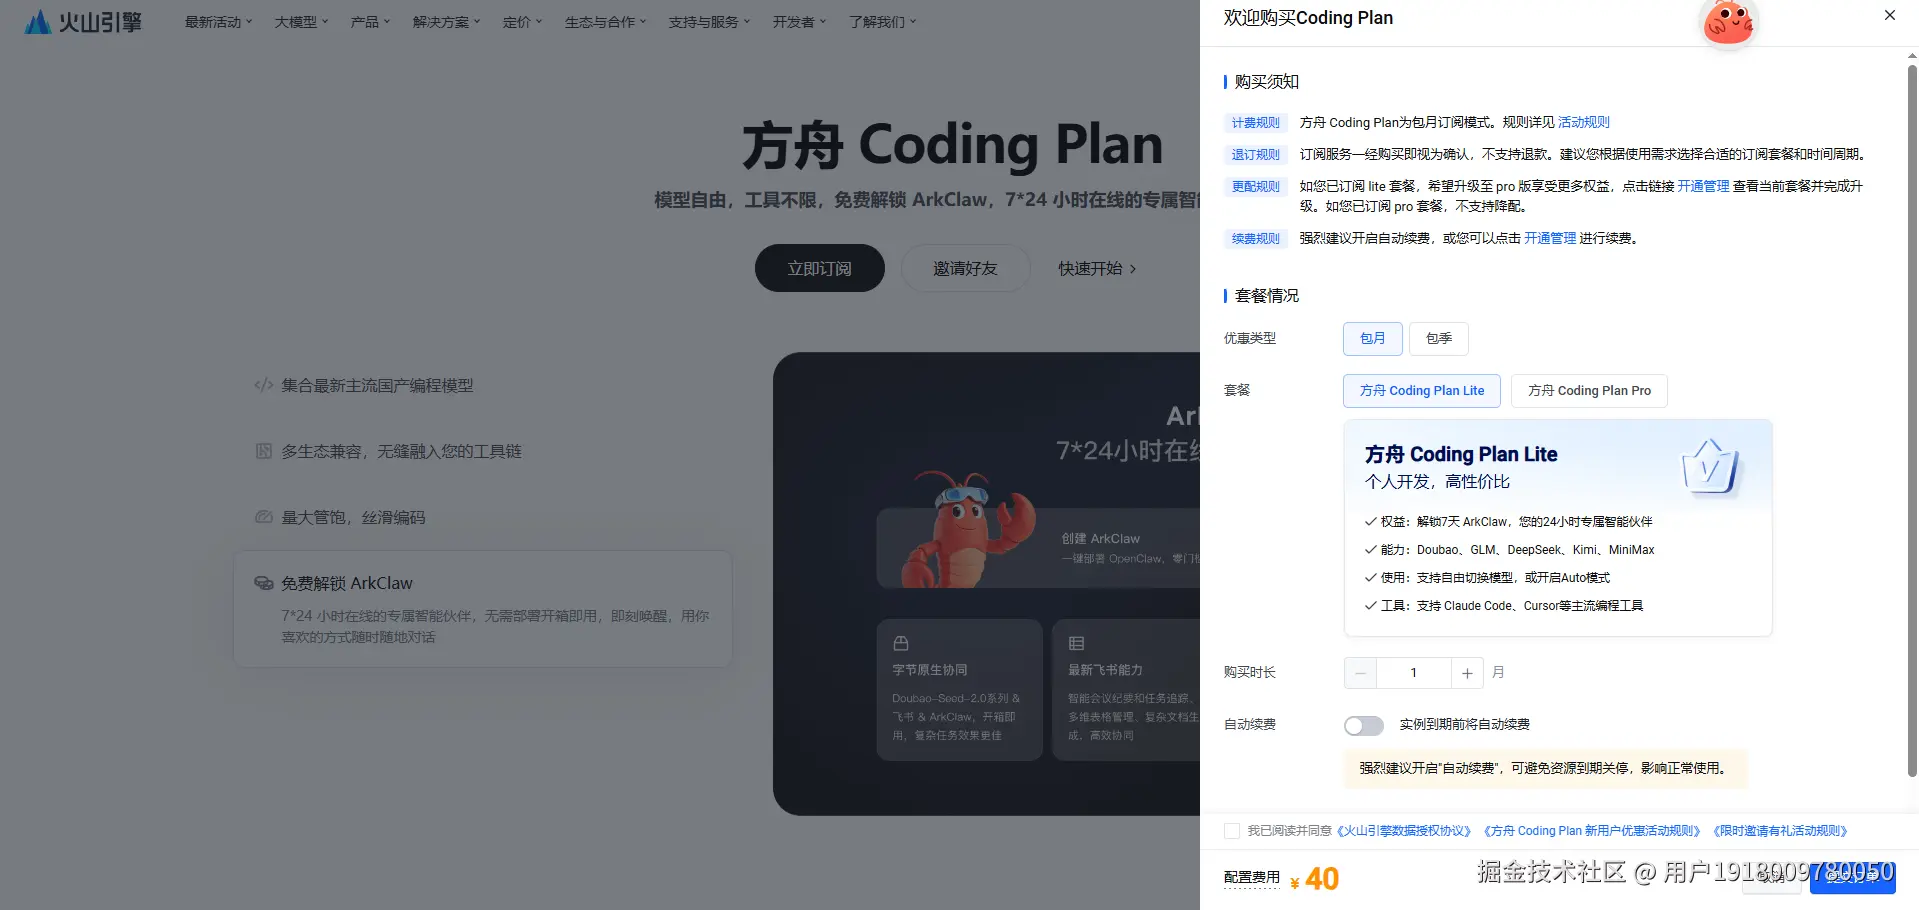The image size is (1919, 910).
Task: Expand the 生态与合作 navigation menu
Action: tap(605, 22)
